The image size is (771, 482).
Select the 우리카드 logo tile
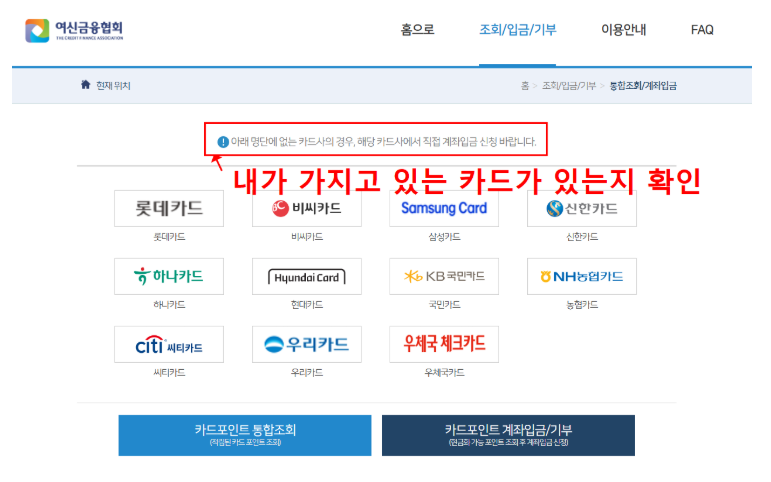click(307, 344)
